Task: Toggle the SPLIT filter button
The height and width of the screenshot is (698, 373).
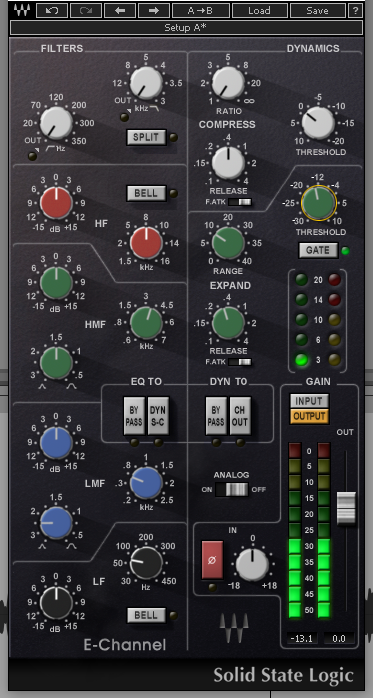Action: [146, 137]
